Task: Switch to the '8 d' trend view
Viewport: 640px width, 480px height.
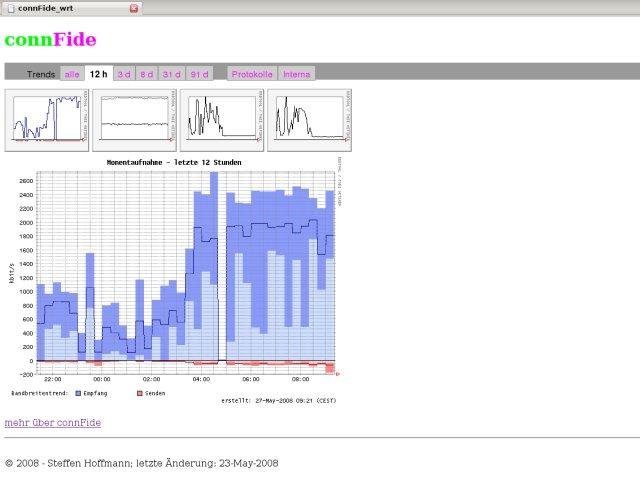Action: (x=147, y=74)
